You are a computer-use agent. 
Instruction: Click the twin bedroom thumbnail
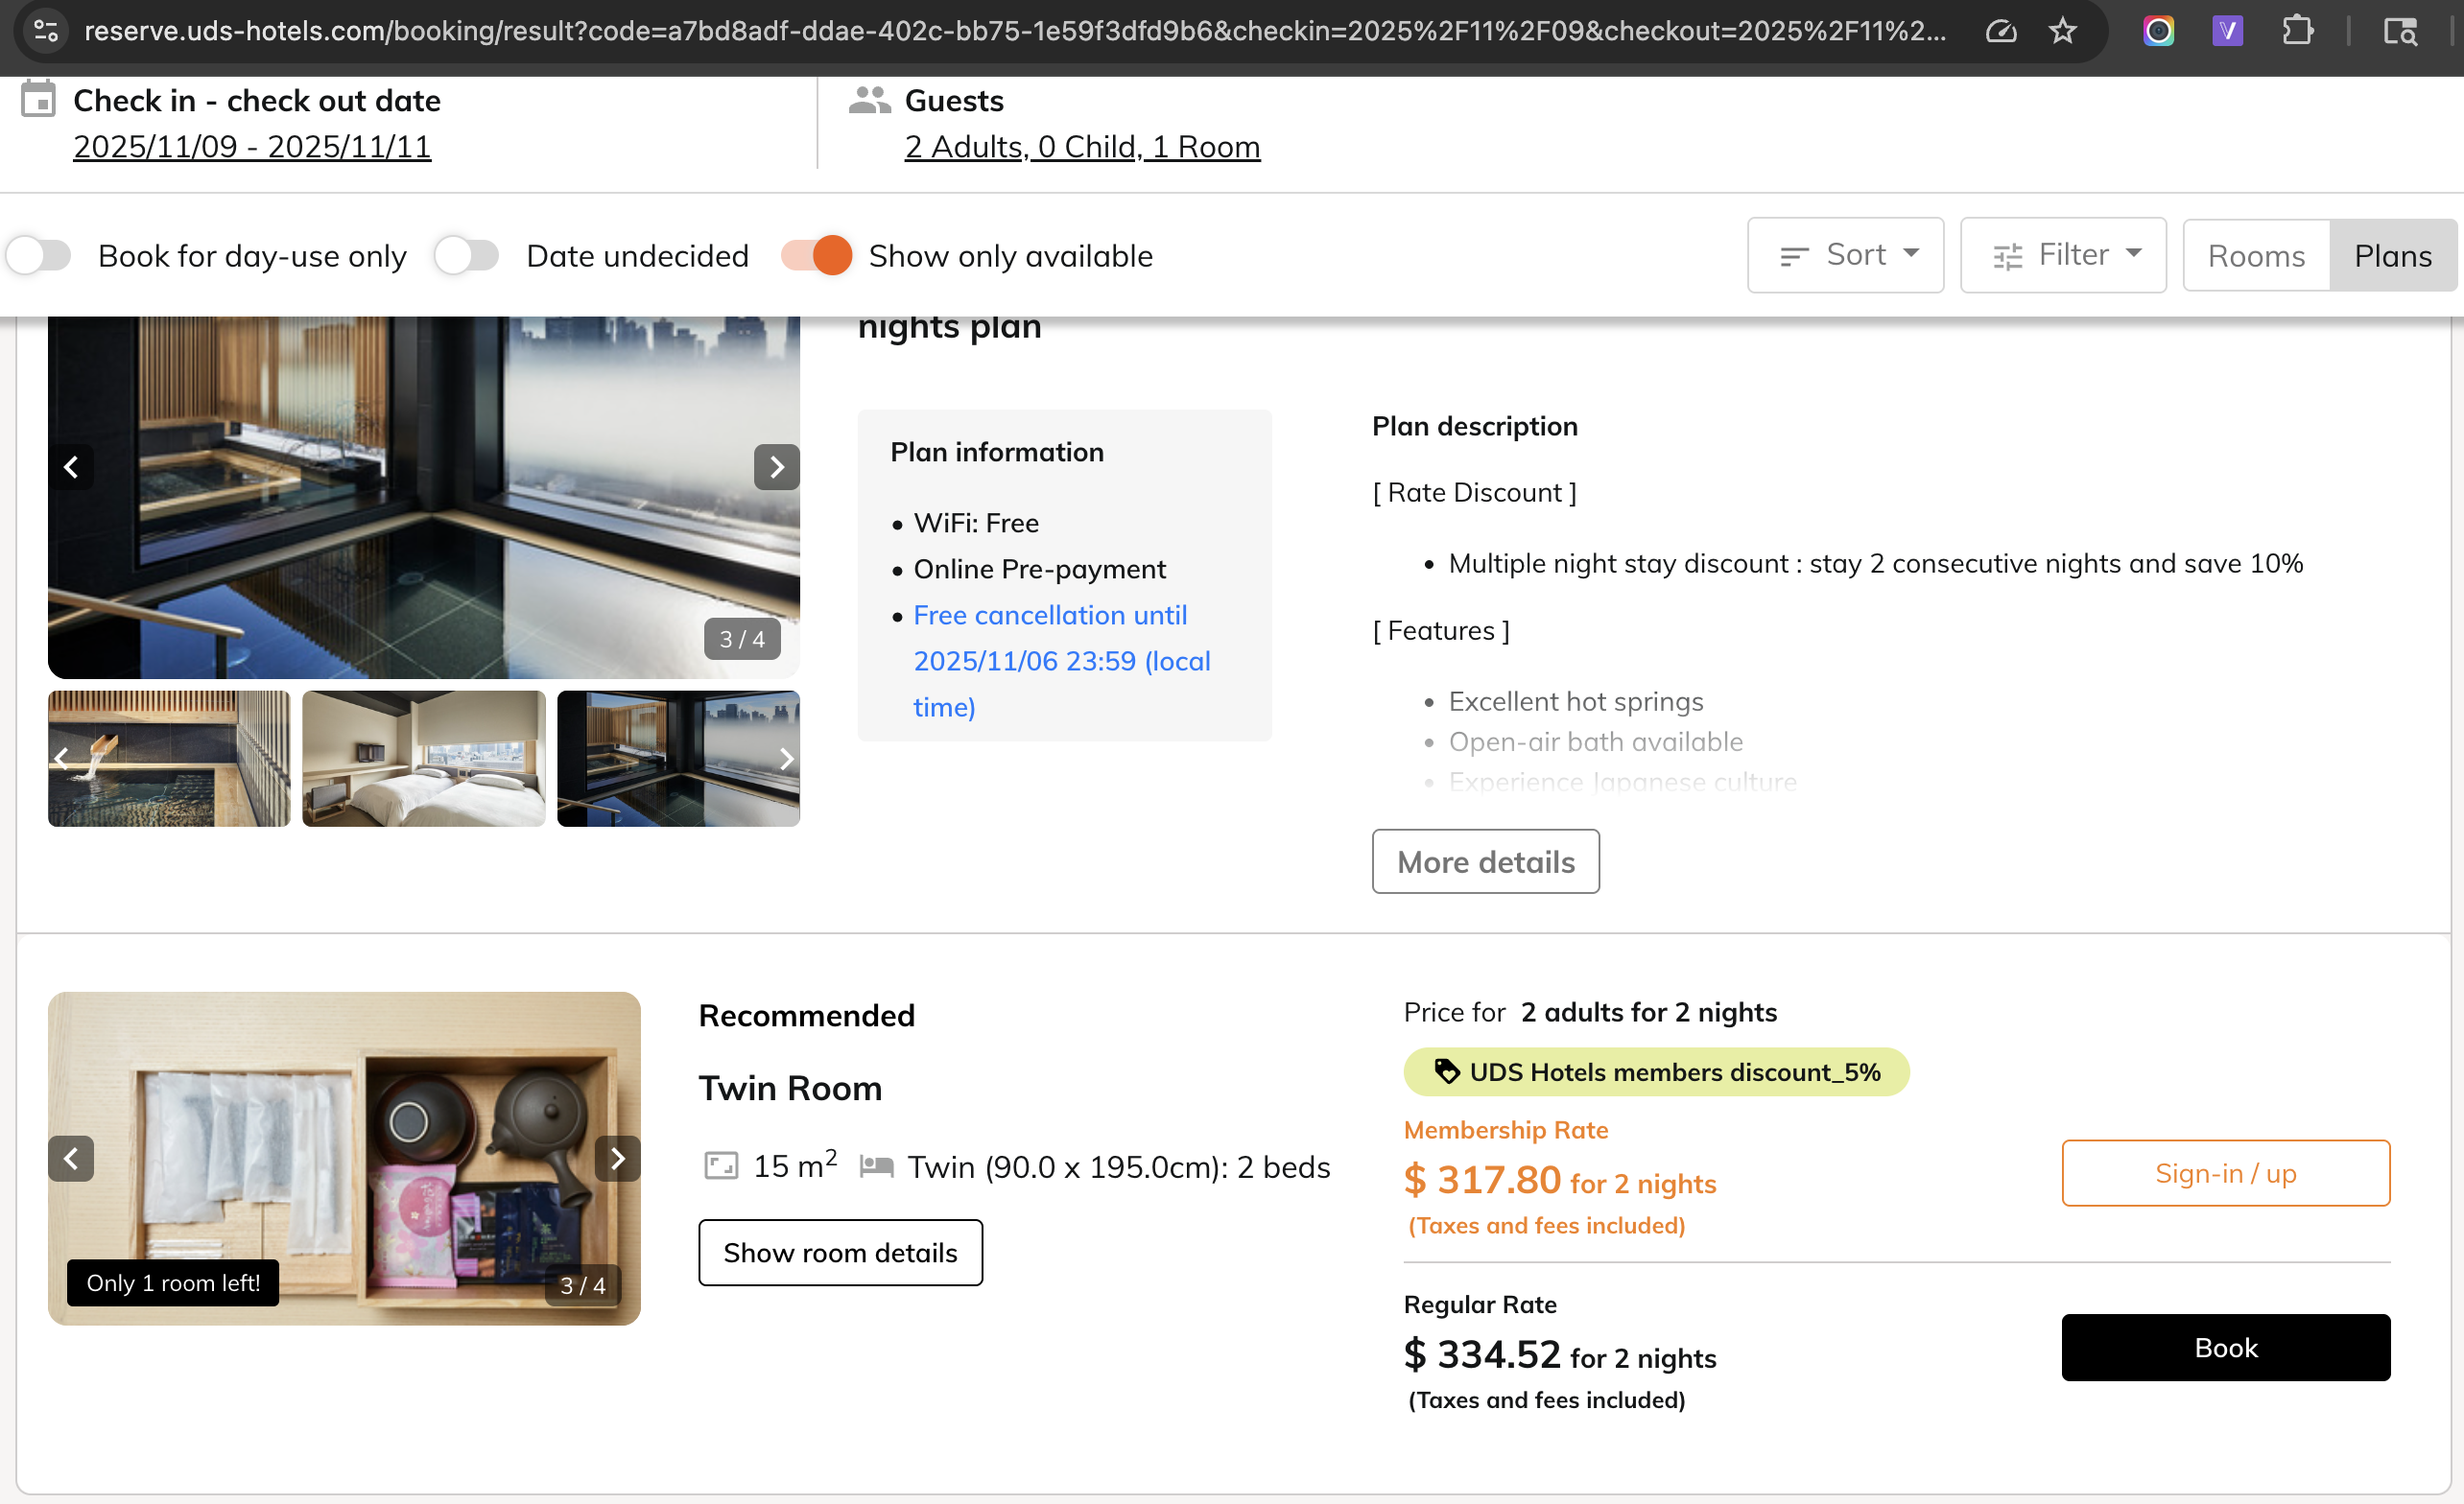point(423,759)
